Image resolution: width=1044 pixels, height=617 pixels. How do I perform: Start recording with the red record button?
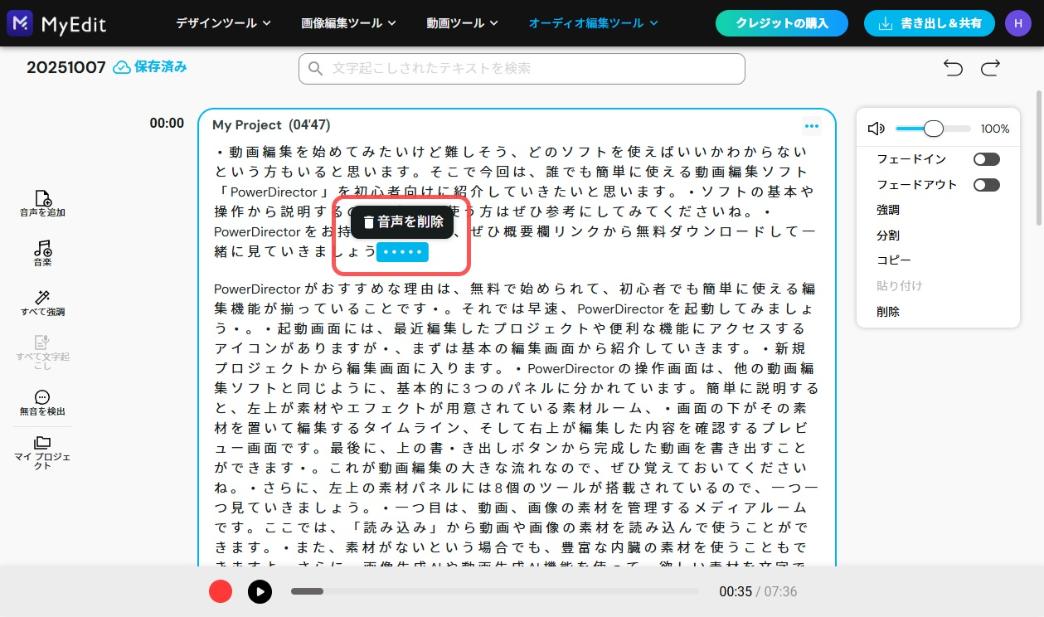(220, 591)
